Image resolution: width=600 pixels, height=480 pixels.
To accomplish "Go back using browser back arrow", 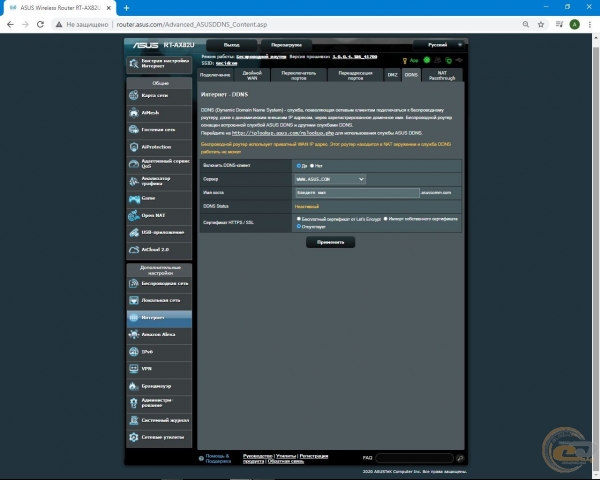I will [x=10, y=24].
